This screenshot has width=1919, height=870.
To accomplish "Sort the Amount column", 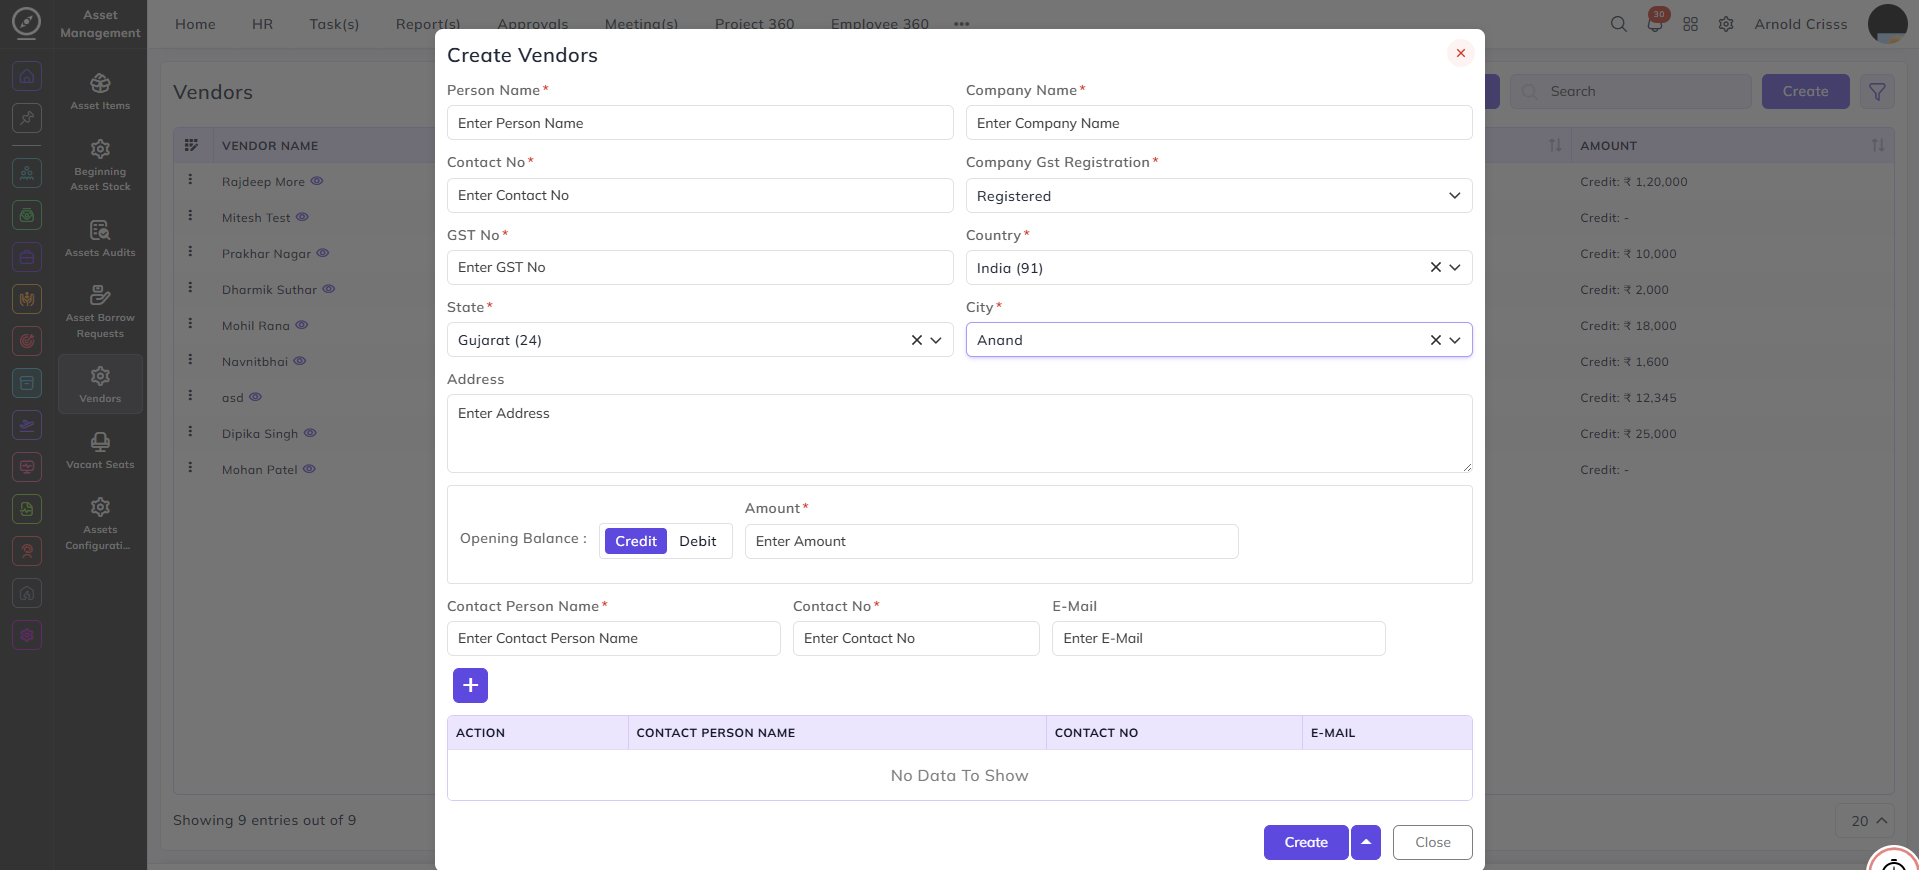I will 1878,145.
